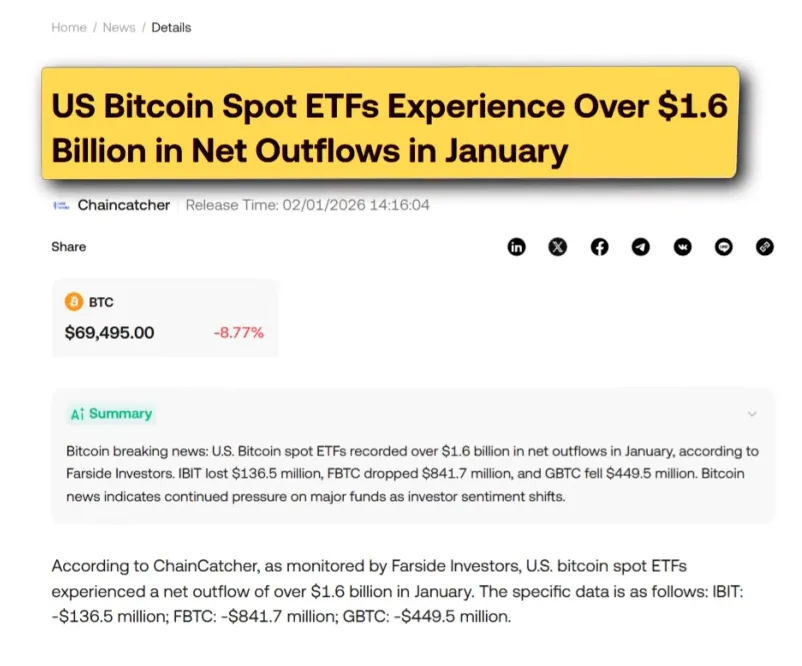Image resolution: width=802 pixels, height=666 pixels.
Task: Share the article on VK
Action: tap(682, 247)
